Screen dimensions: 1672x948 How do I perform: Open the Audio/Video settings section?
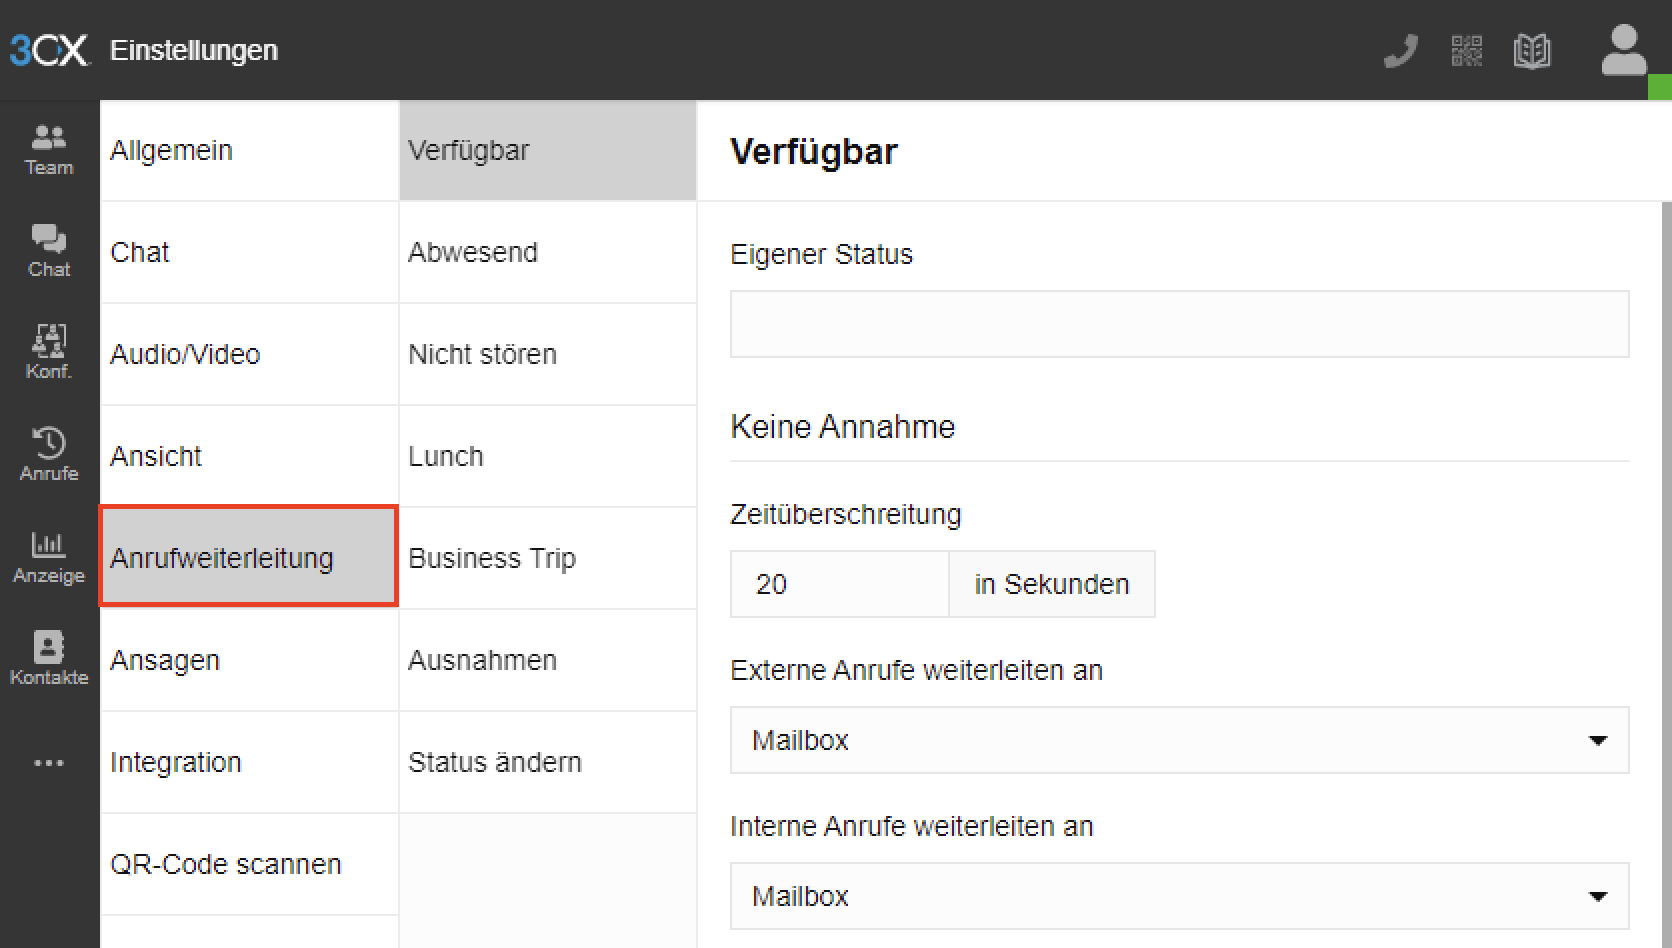coord(249,354)
